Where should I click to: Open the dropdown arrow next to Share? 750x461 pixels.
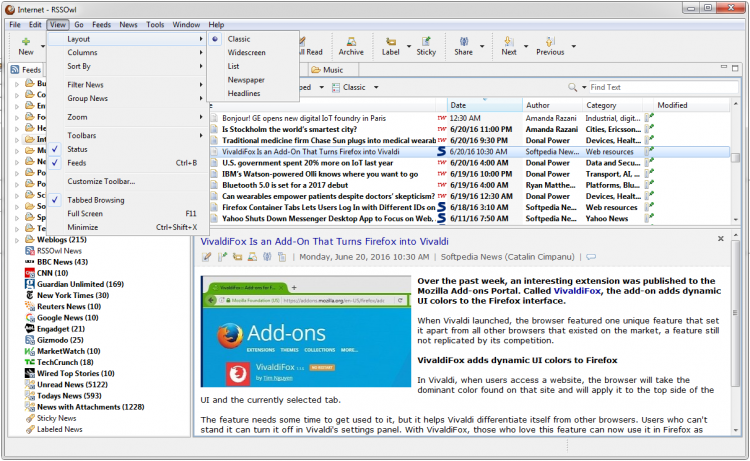[x=482, y=46]
